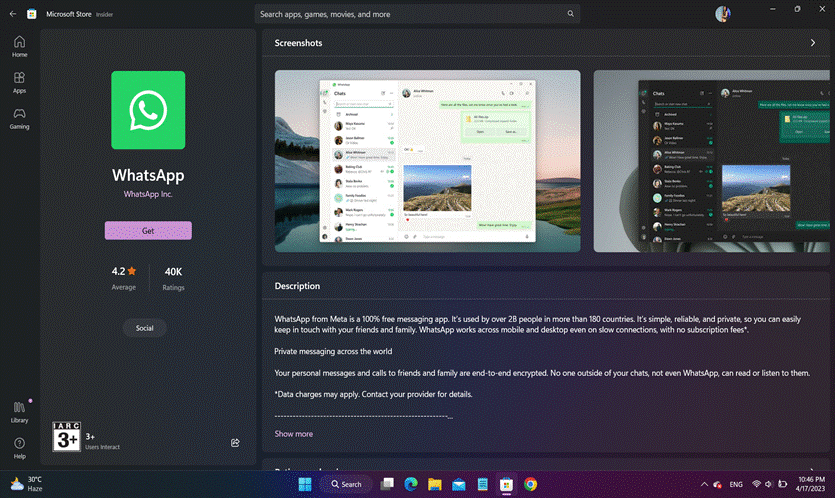The height and width of the screenshot is (498, 835).
Task: Open Help in the sidebar
Action: (x=19, y=448)
